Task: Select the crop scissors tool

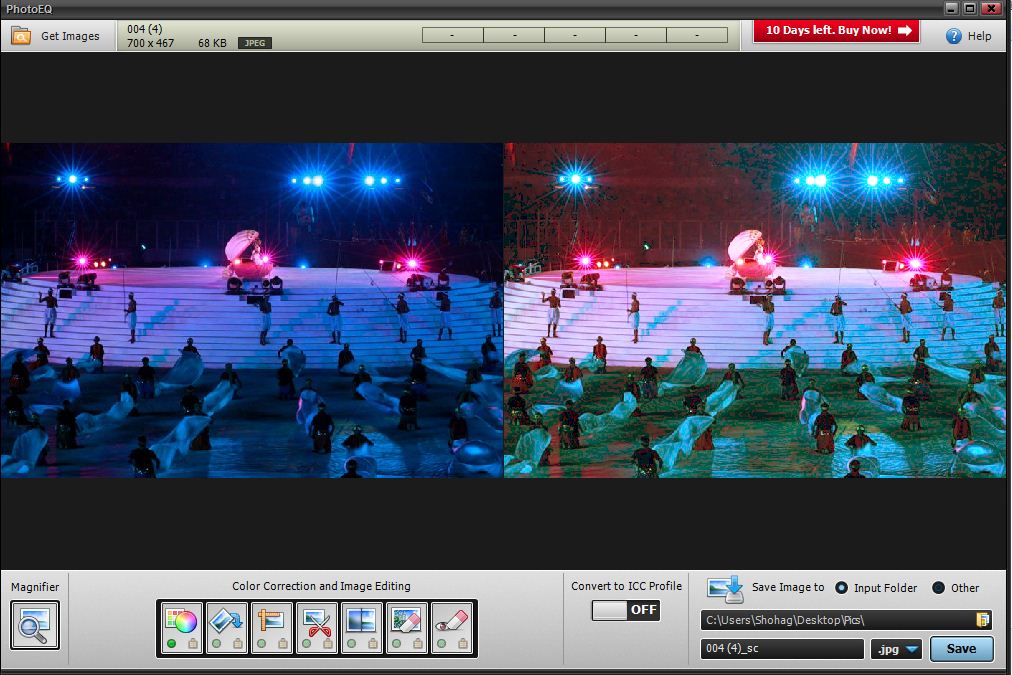Action: [317, 621]
